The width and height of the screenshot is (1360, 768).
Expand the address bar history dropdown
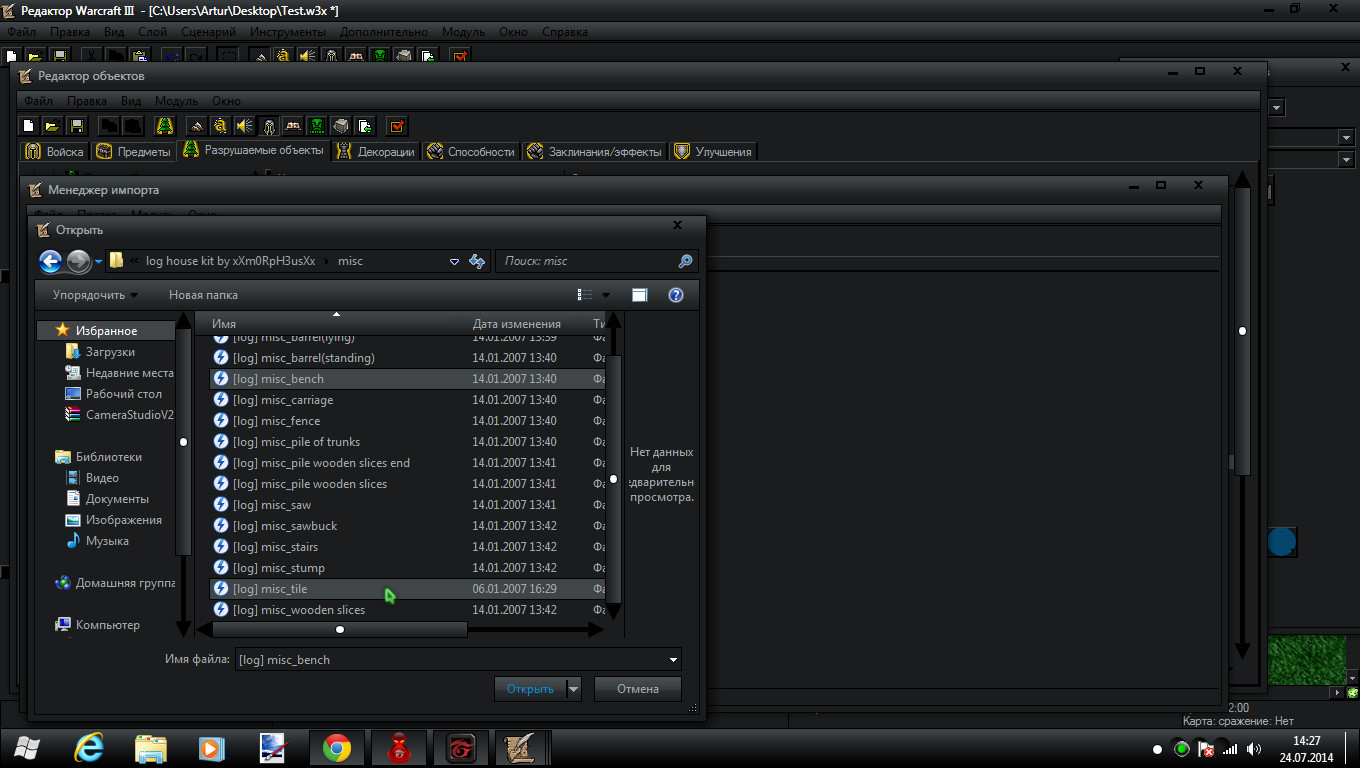(454, 261)
